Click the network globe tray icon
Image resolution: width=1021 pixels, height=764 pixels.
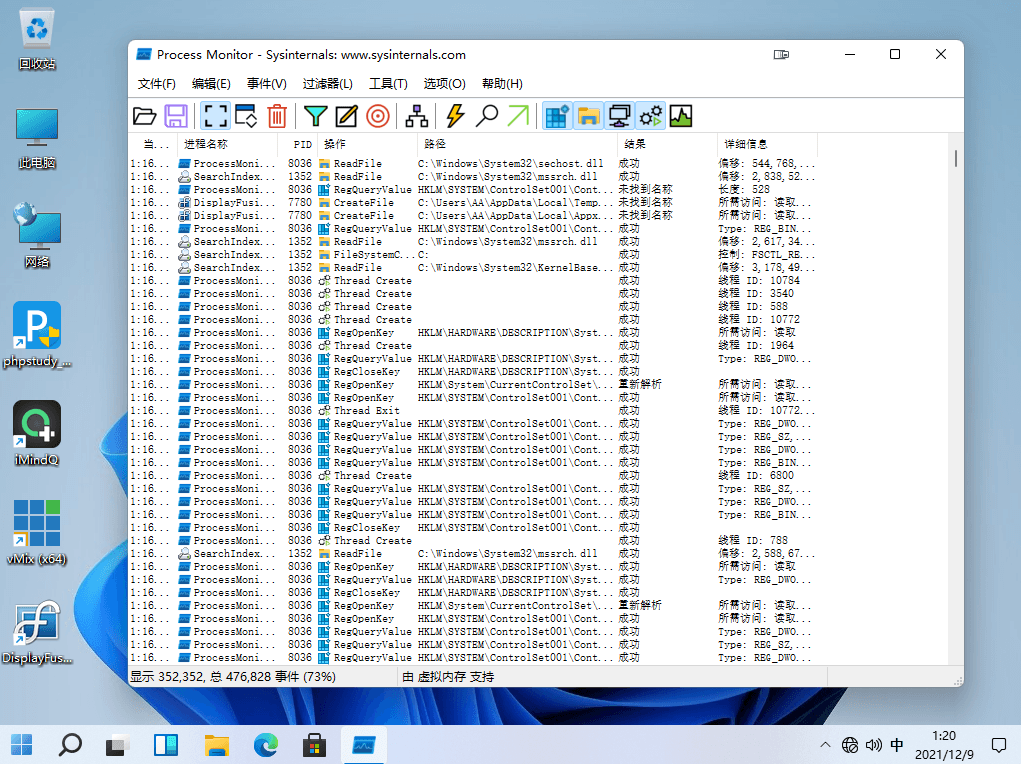[x=850, y=744]
